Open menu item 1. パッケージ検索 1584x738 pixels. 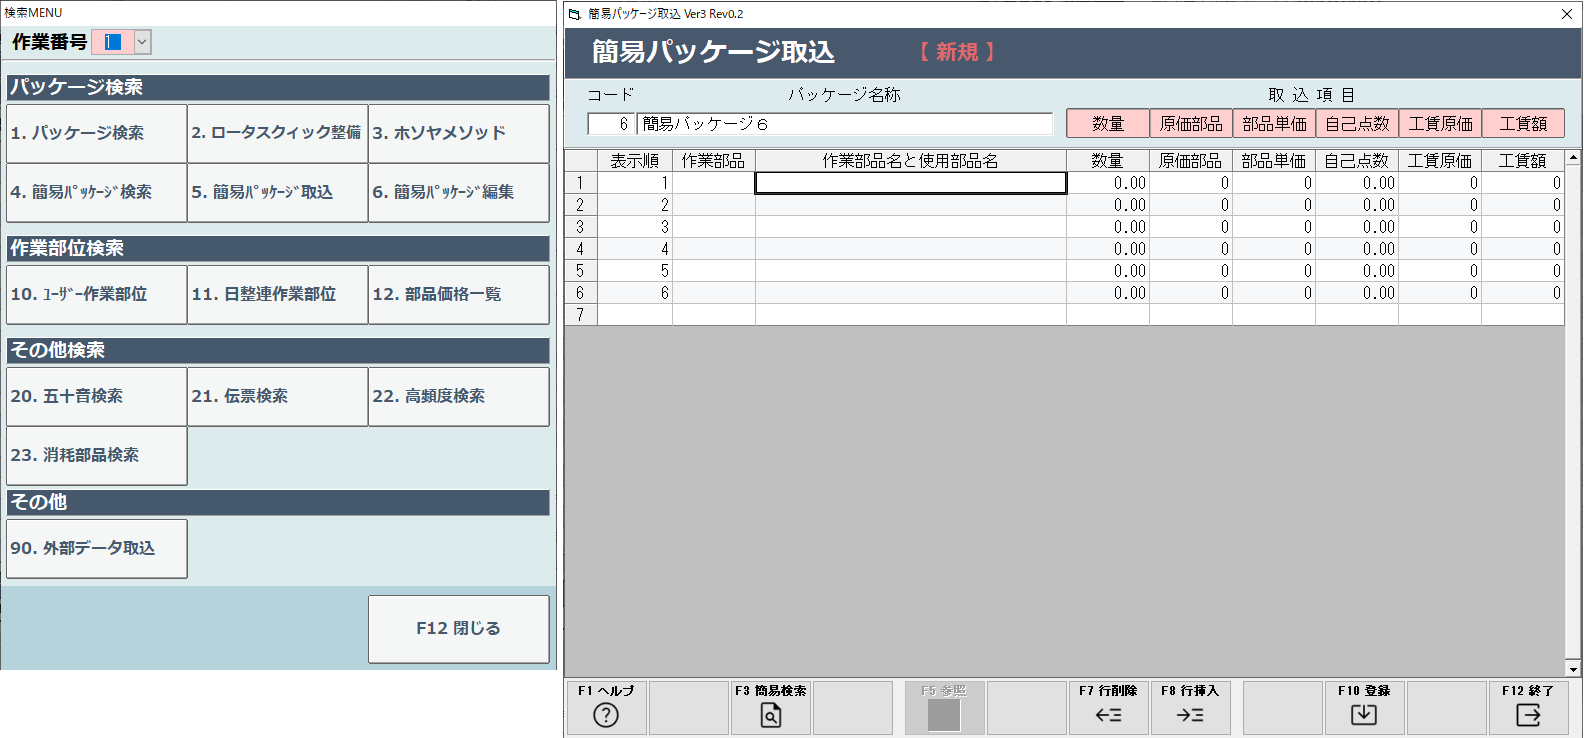point(97,133)
